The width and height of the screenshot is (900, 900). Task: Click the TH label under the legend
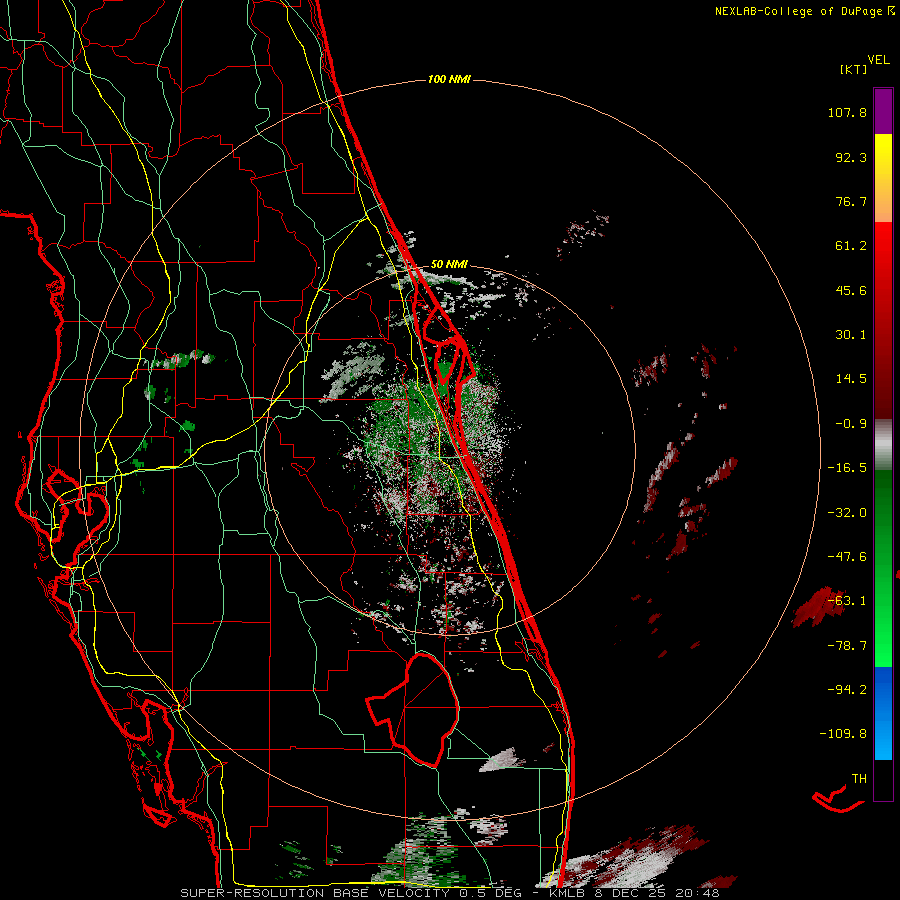859,779
